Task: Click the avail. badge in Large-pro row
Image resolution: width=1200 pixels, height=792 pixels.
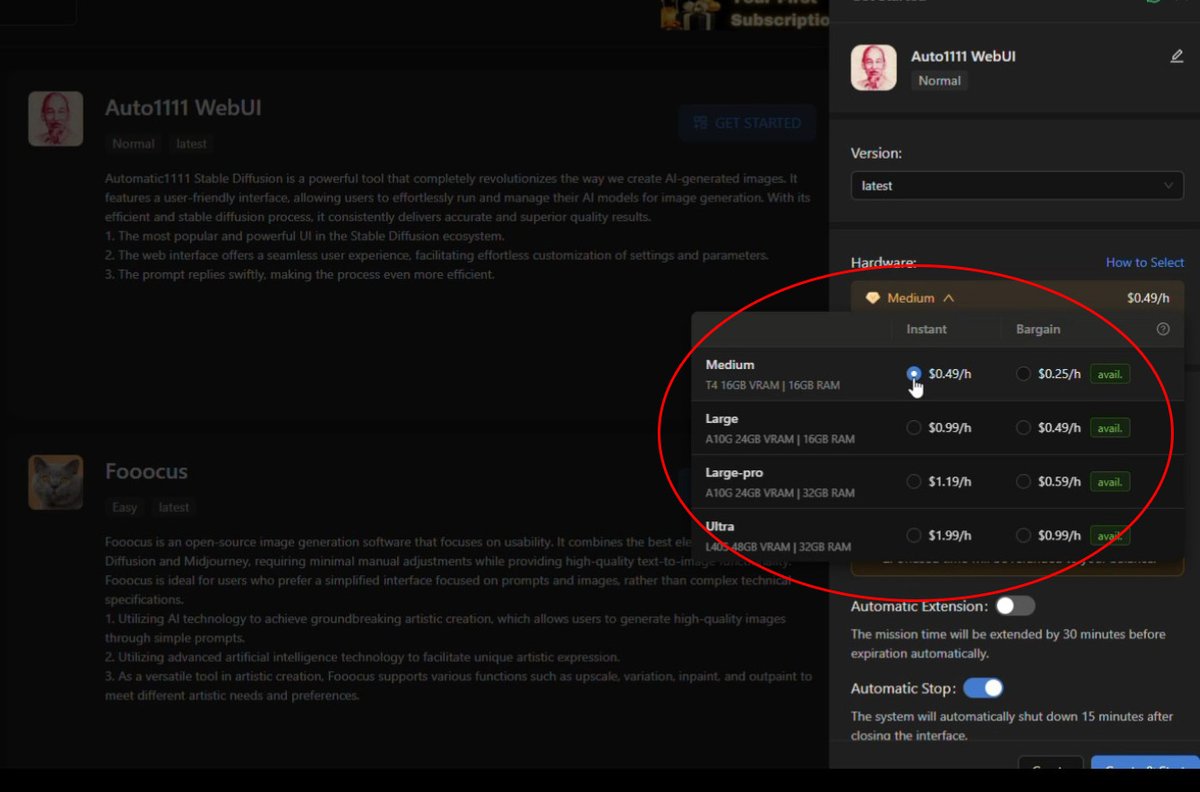Action: coord(1110,482)
